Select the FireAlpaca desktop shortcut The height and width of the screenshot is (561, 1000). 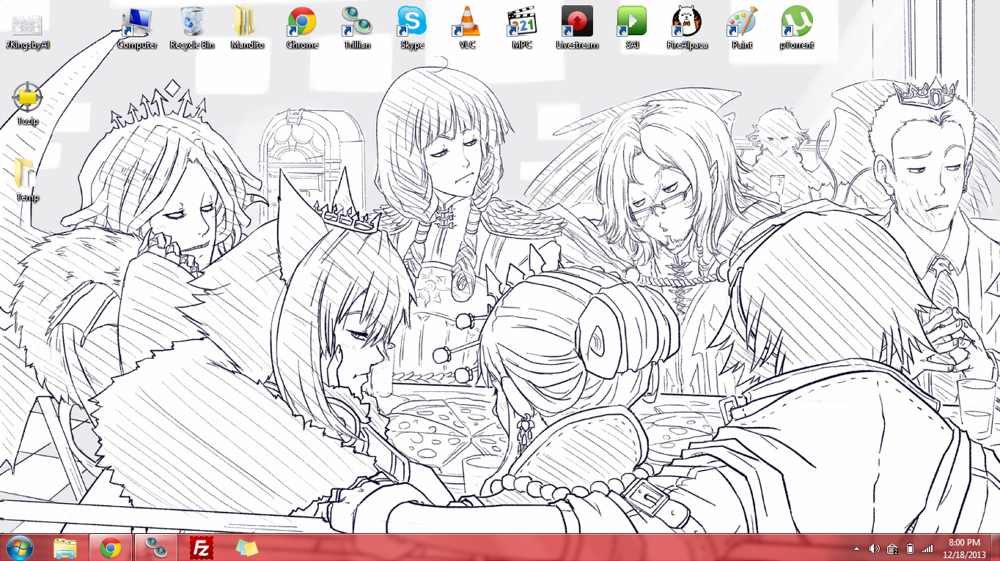(x=687, y=29)
